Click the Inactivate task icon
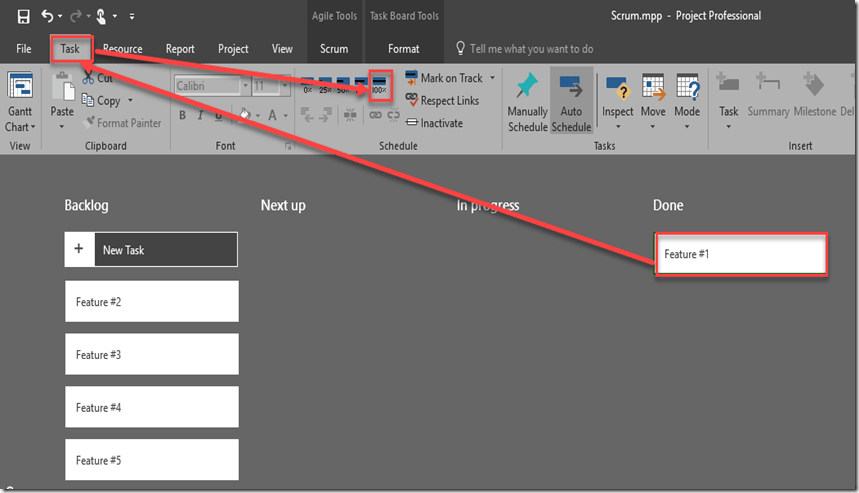 pyautogui.click(x=411, y=123)
